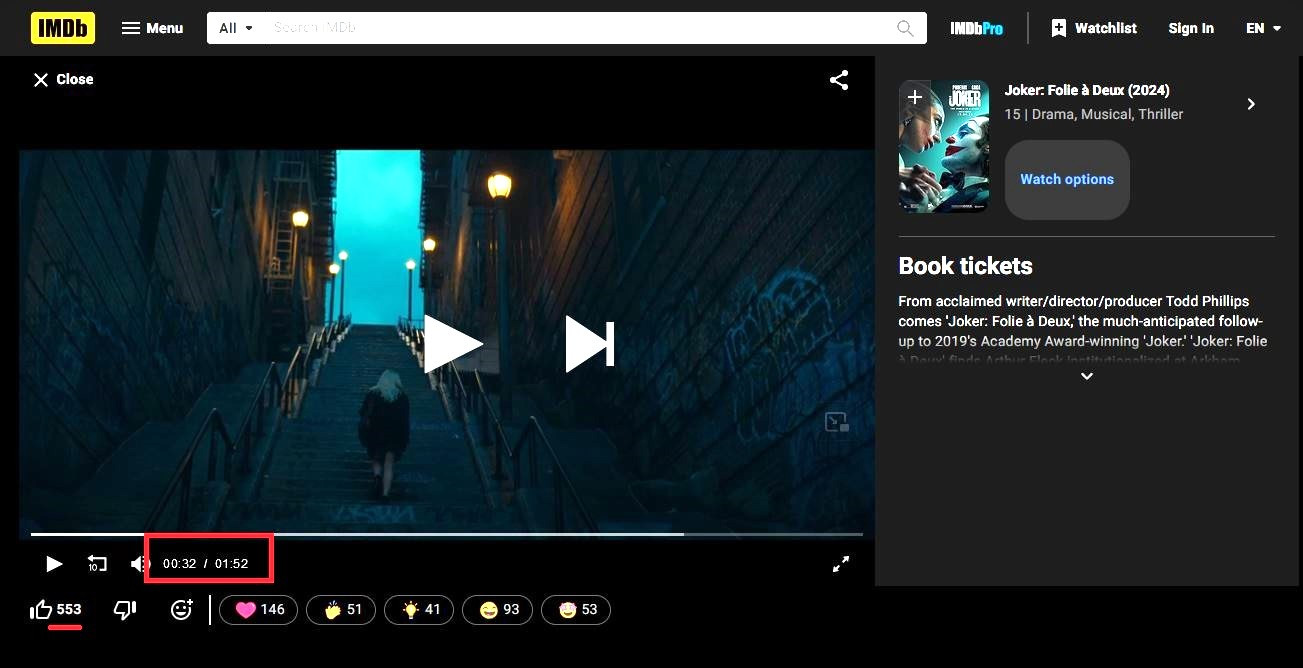Click the IMDb home logo
The width and height of the screenshot is (1303, 668).
coord(63,28)
